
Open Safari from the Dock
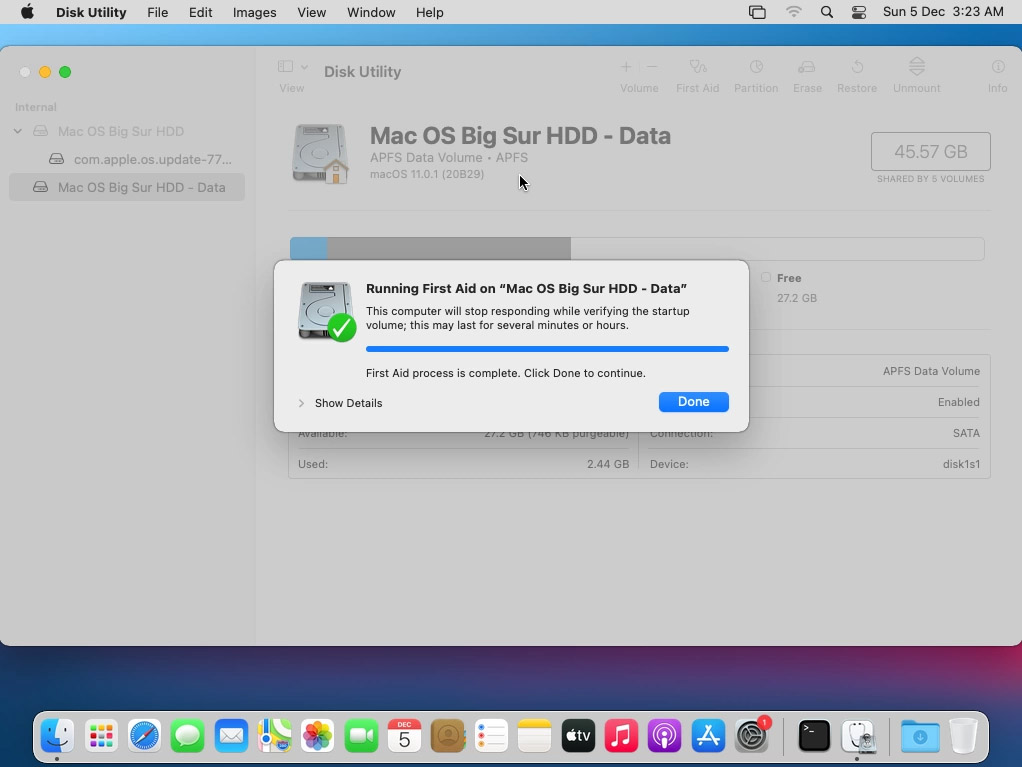[144, 736]
